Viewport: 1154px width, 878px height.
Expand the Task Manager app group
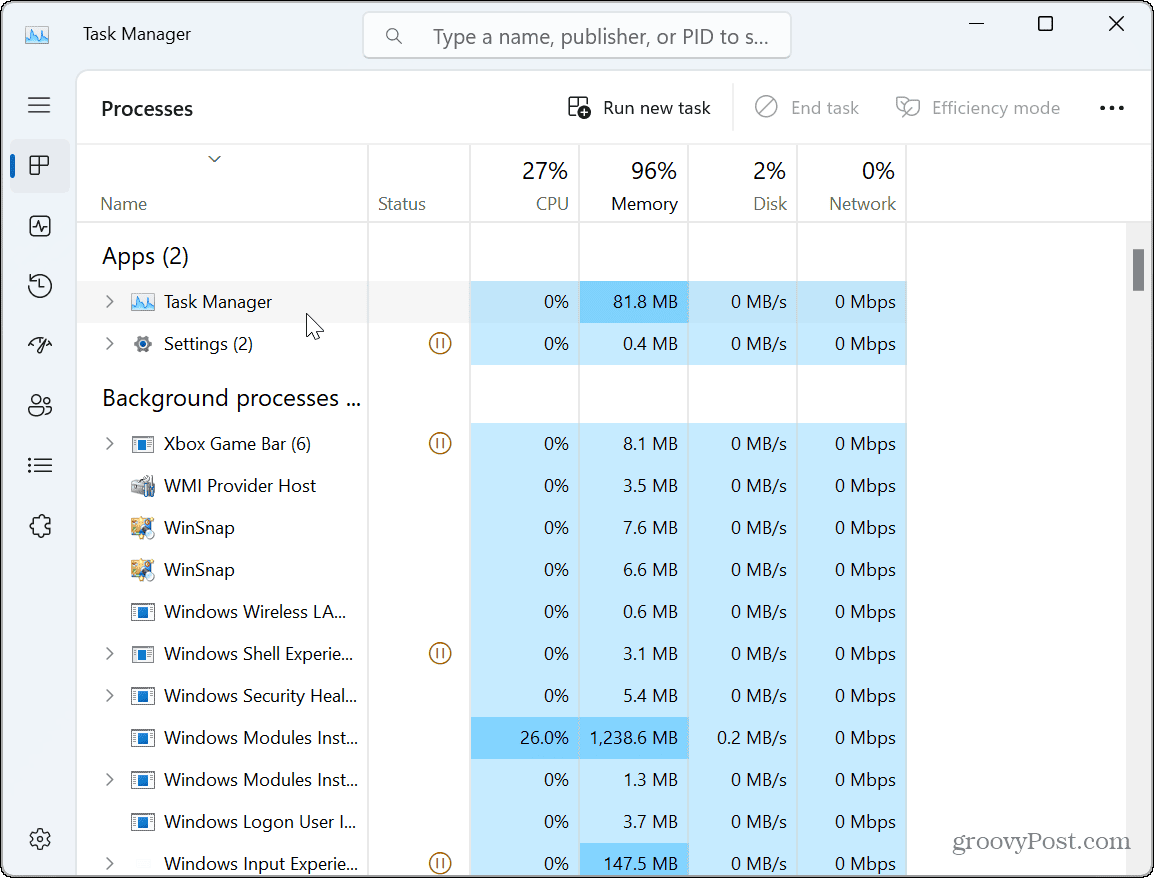[x=110, y=302]
